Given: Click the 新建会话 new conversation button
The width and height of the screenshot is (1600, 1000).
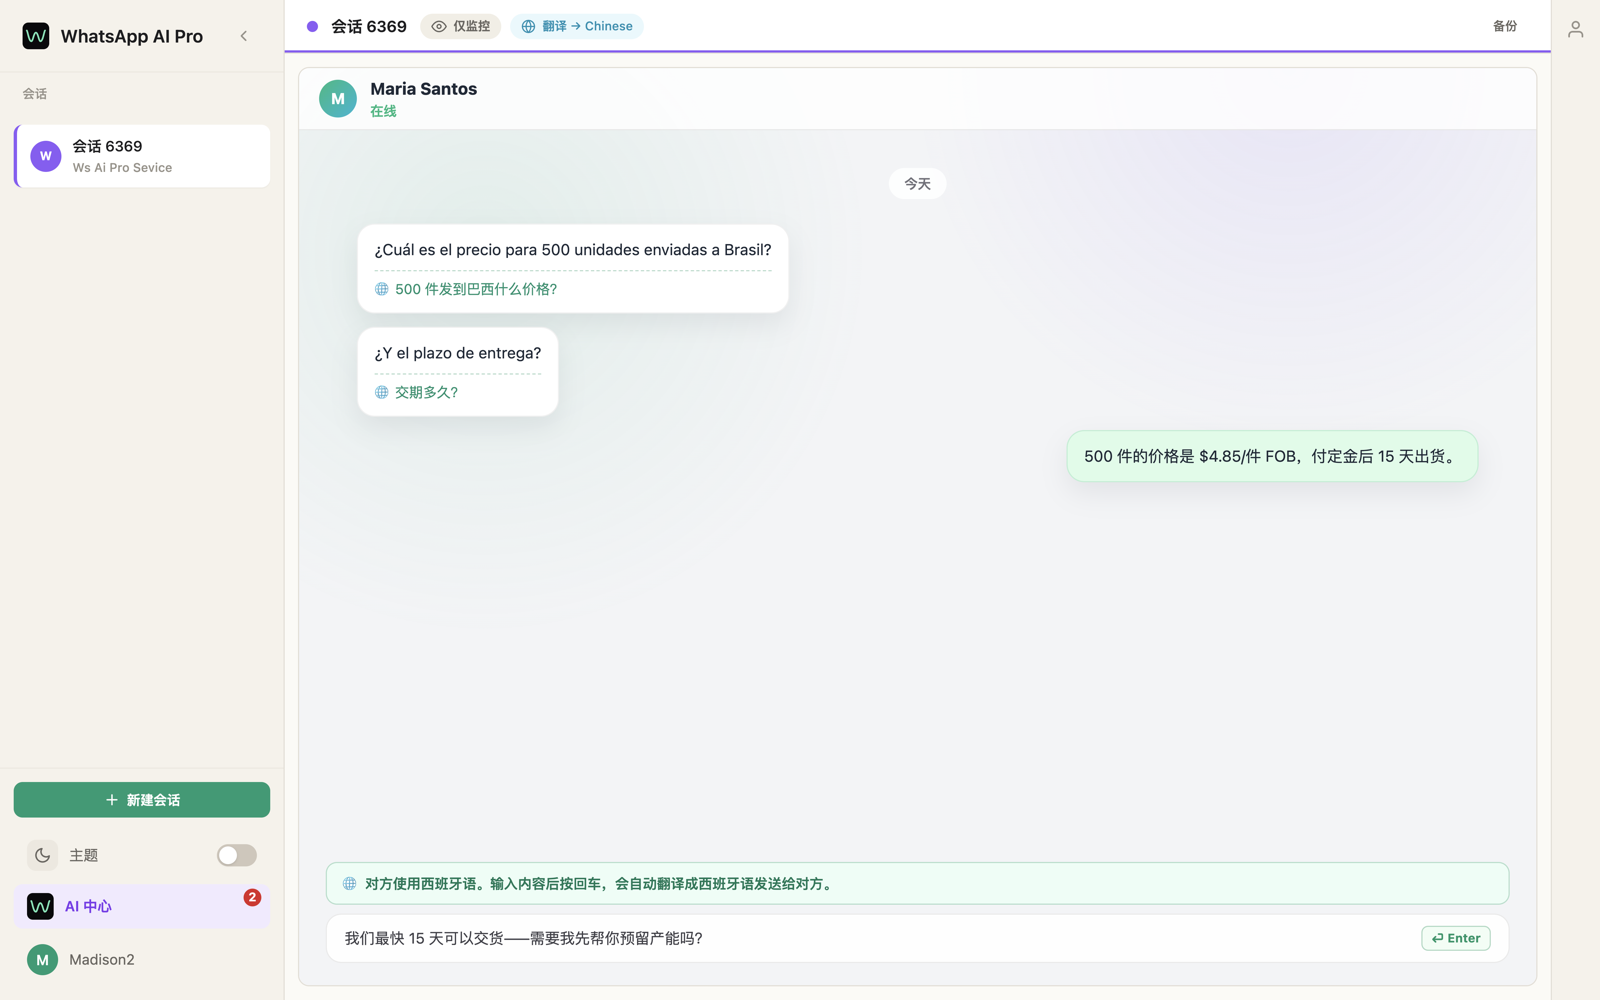Looking at the screenshot, I should coord(142,800).
